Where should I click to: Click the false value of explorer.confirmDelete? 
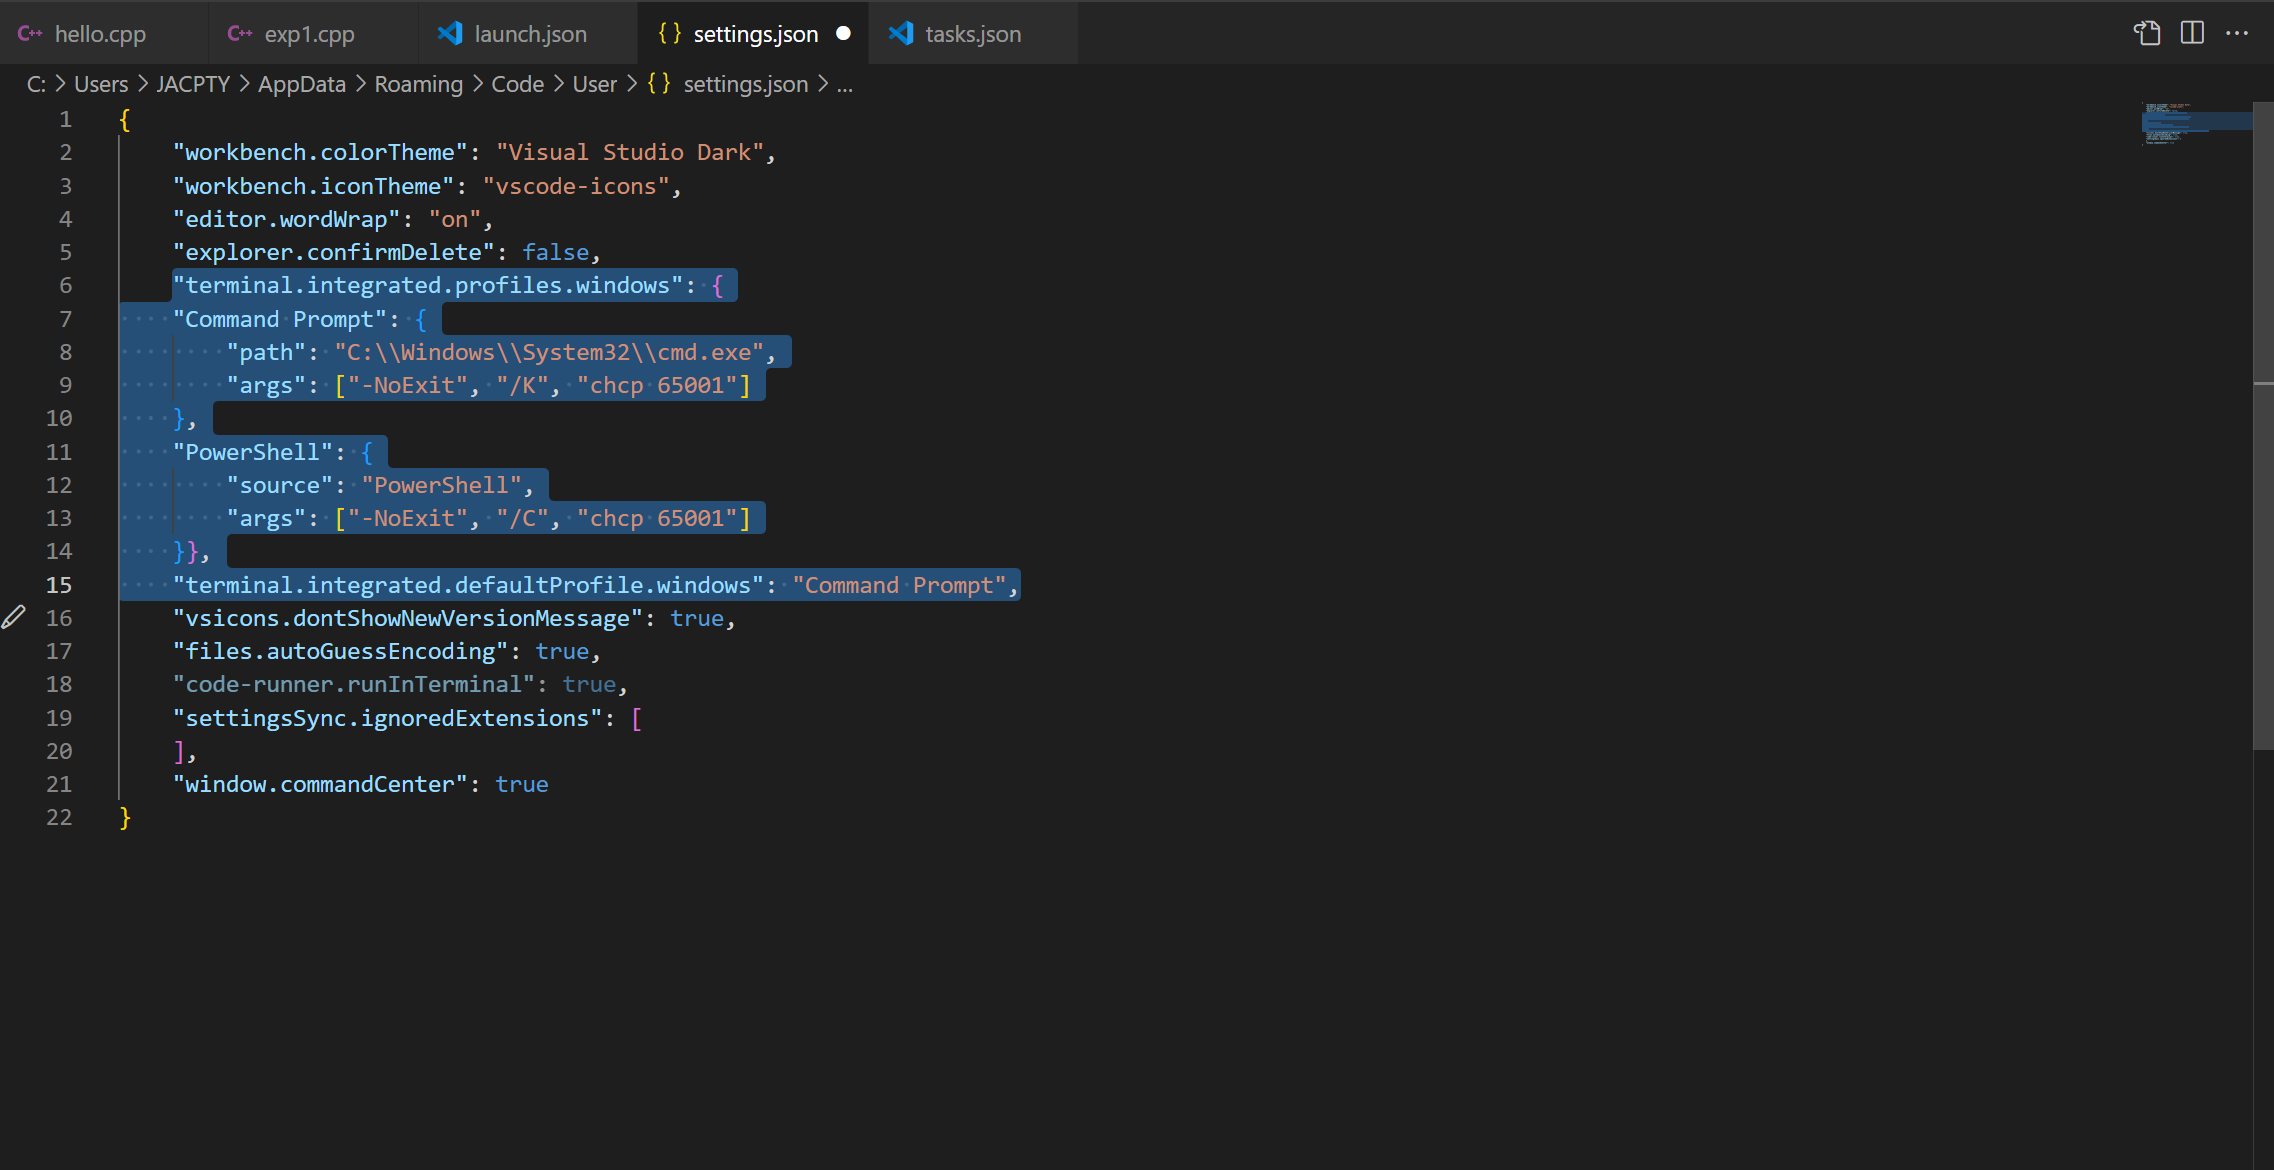click(555, 252)
